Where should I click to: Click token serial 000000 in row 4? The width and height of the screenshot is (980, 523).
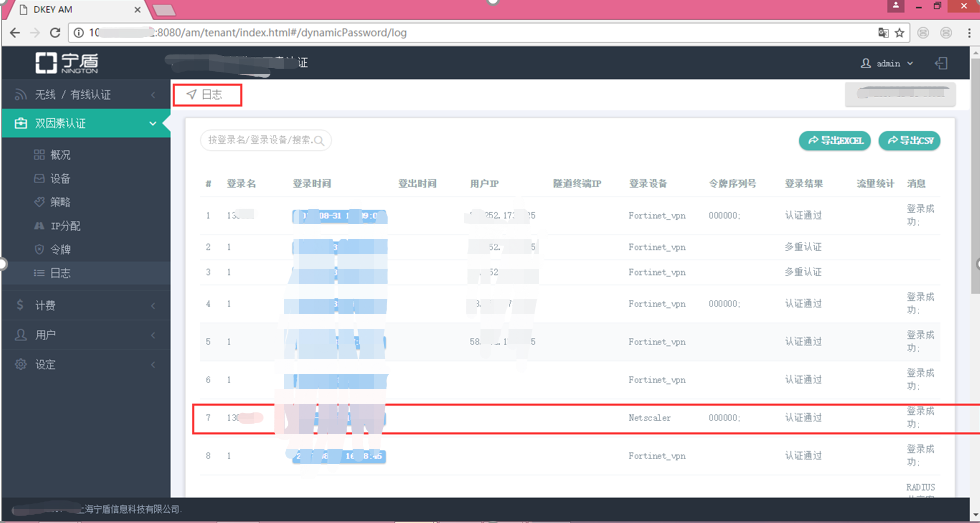[724, 304]
